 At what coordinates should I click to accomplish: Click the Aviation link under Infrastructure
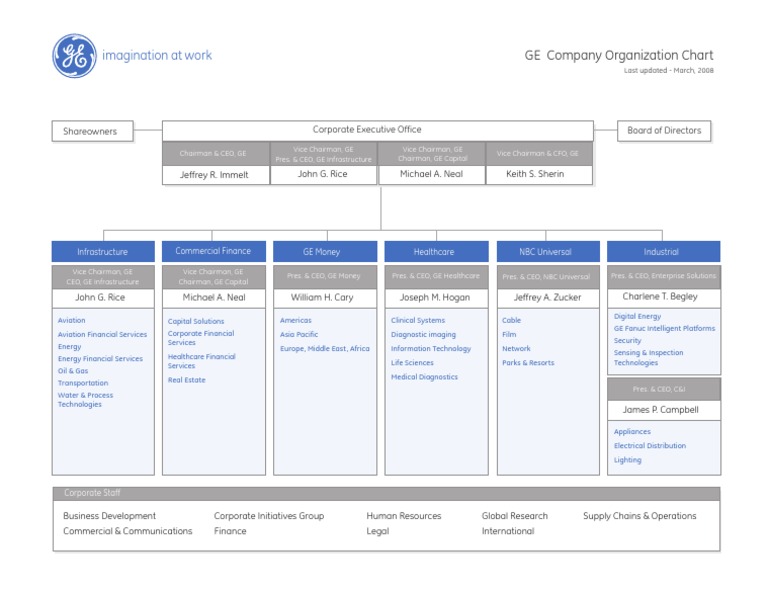[x=72, y=320]
